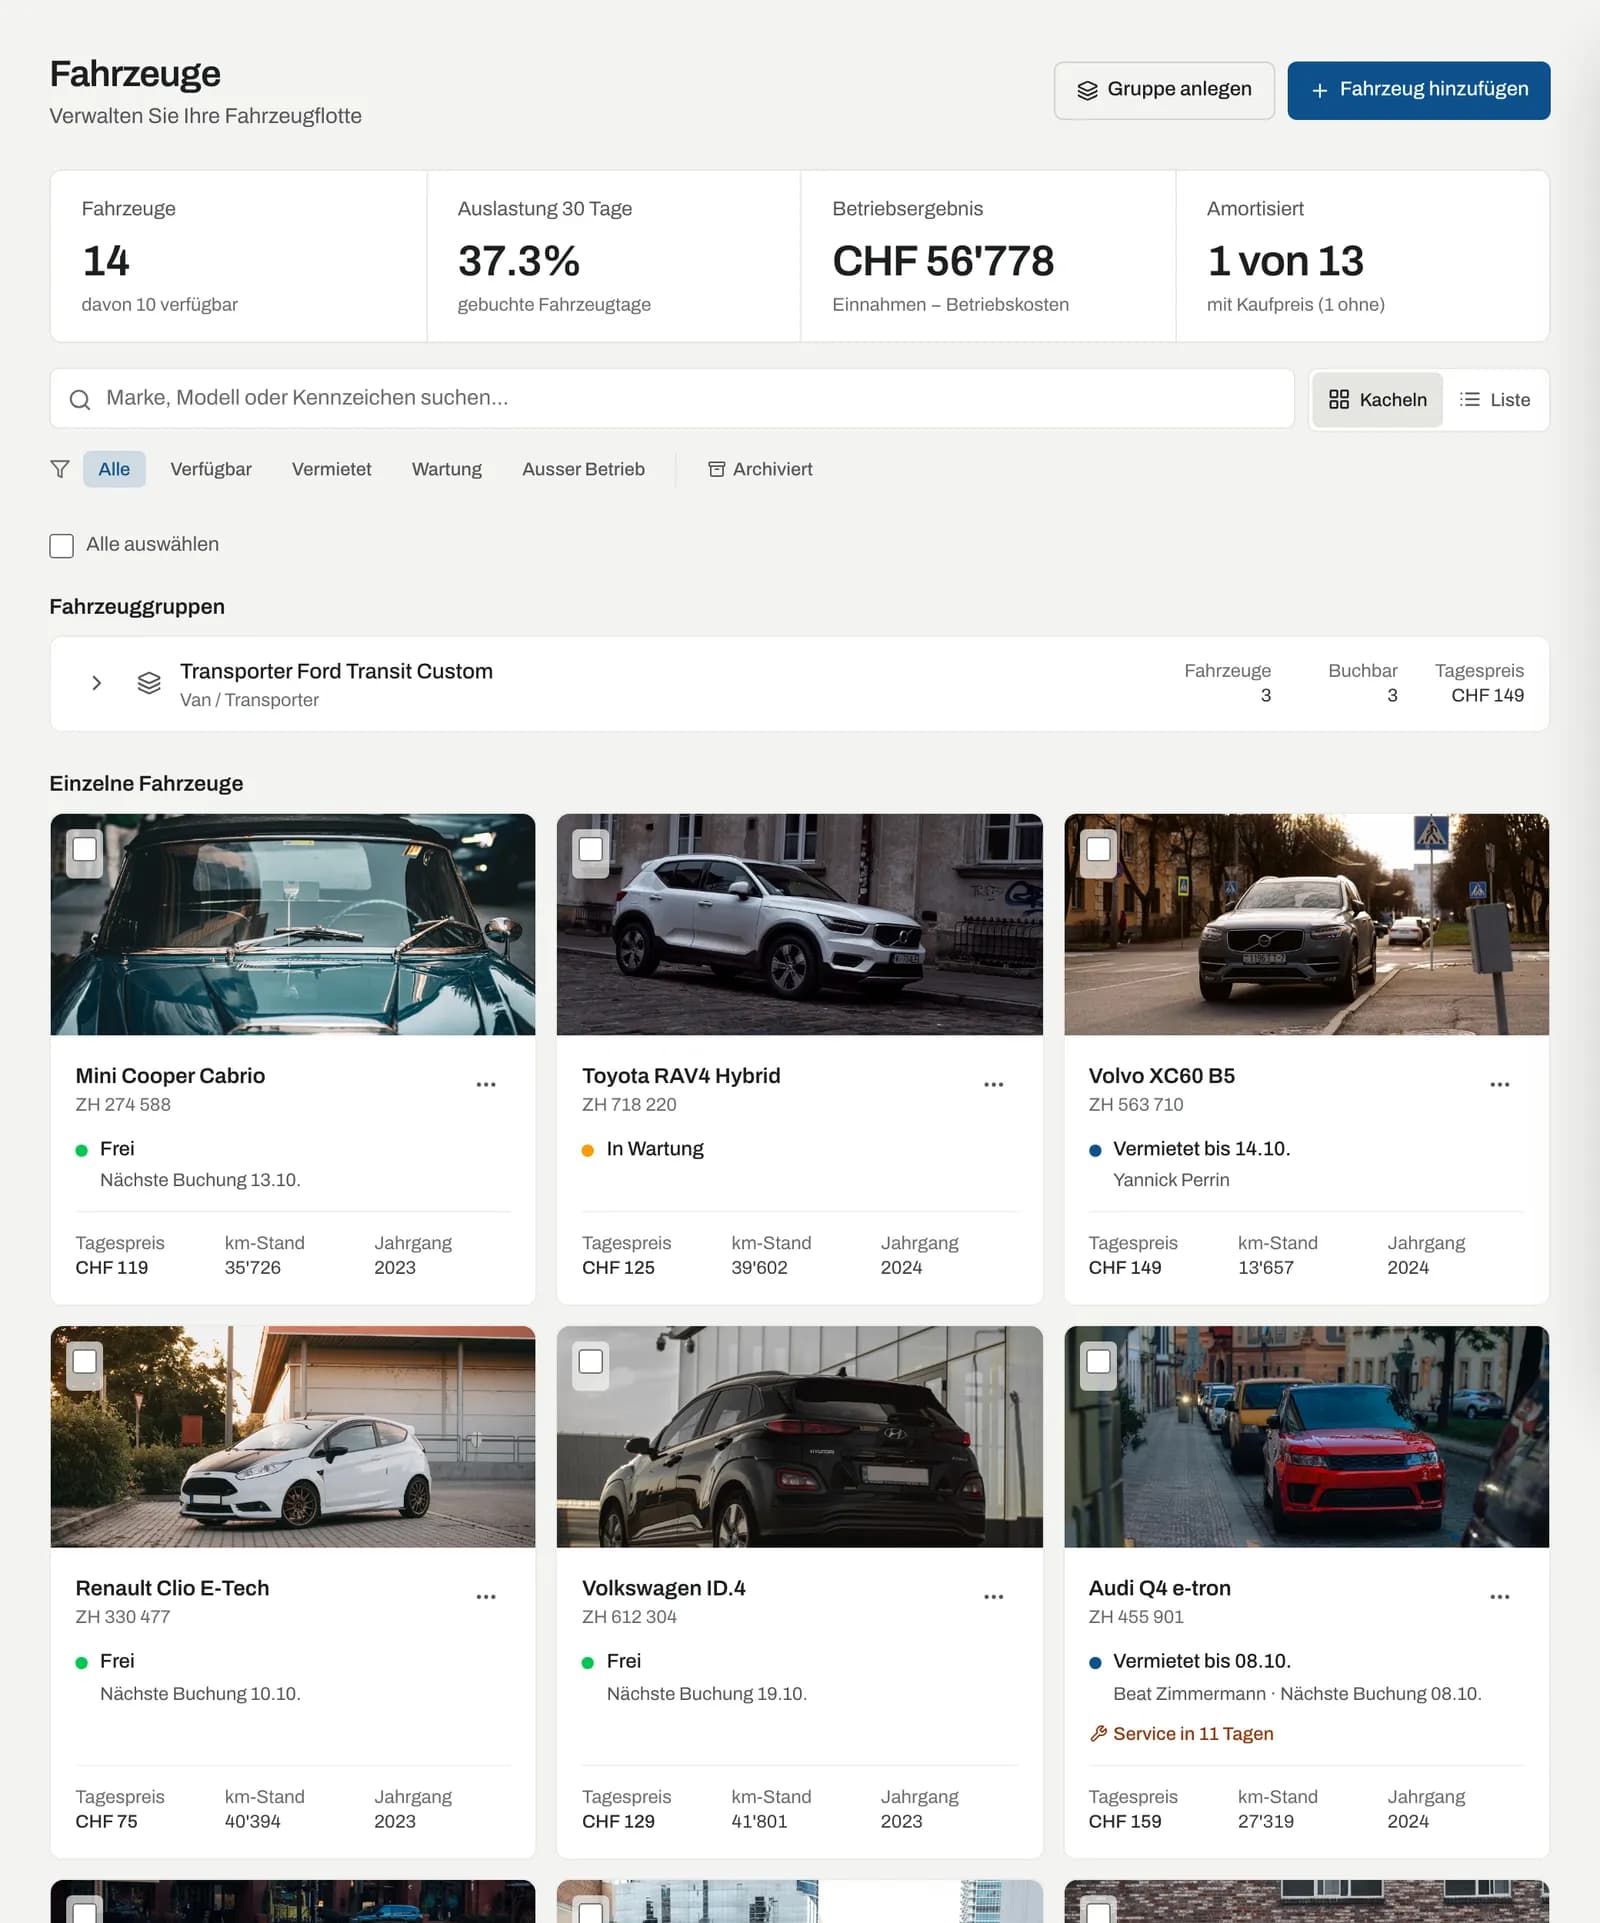Open the Mini Cooper Cabrio photo
Viewport: 1600px width, 1923px height.
tap(293, 925)
